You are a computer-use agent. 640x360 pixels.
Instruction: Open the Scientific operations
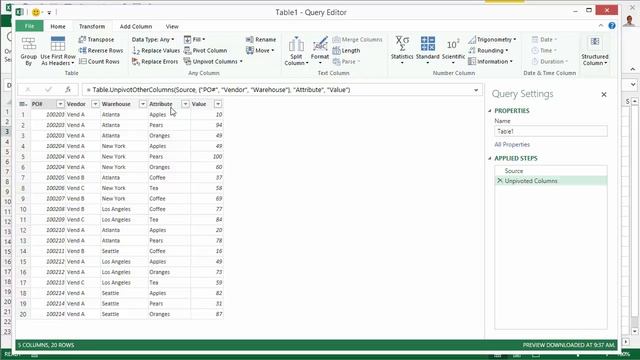coord(453,50)
